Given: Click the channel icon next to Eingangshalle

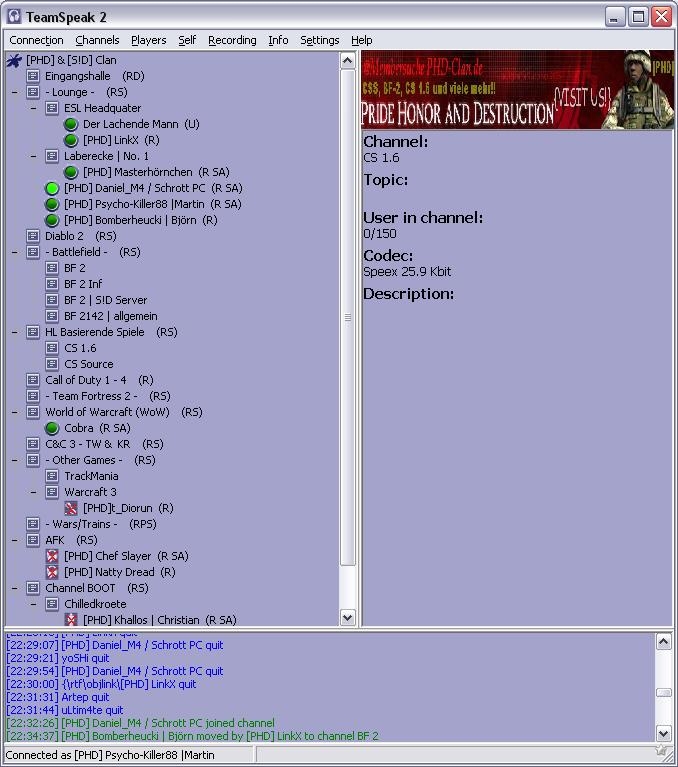Looking at the screenshot, I should (x=33, y=76).
